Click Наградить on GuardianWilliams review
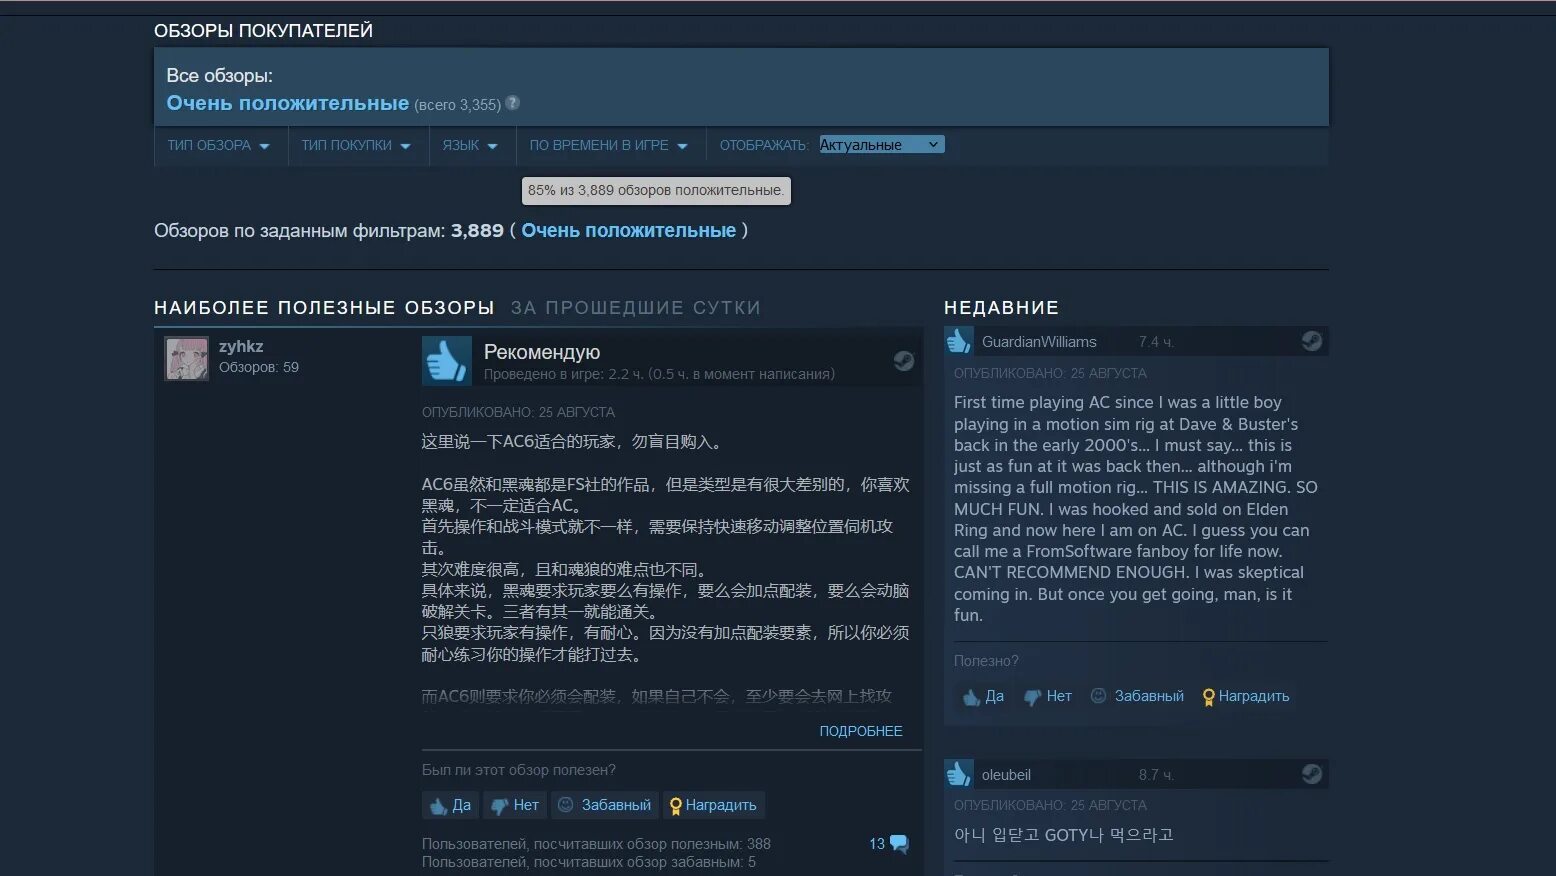Image resolution: width=1556 pixels, height=876 pixels. [1246, 696]
